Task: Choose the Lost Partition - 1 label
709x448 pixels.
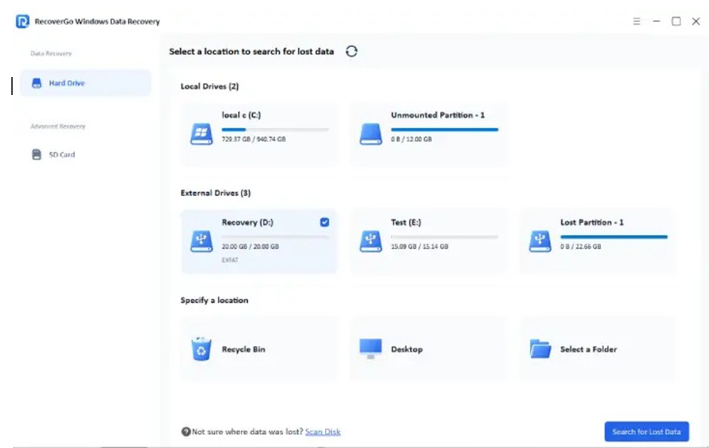Action: (592, 222)
